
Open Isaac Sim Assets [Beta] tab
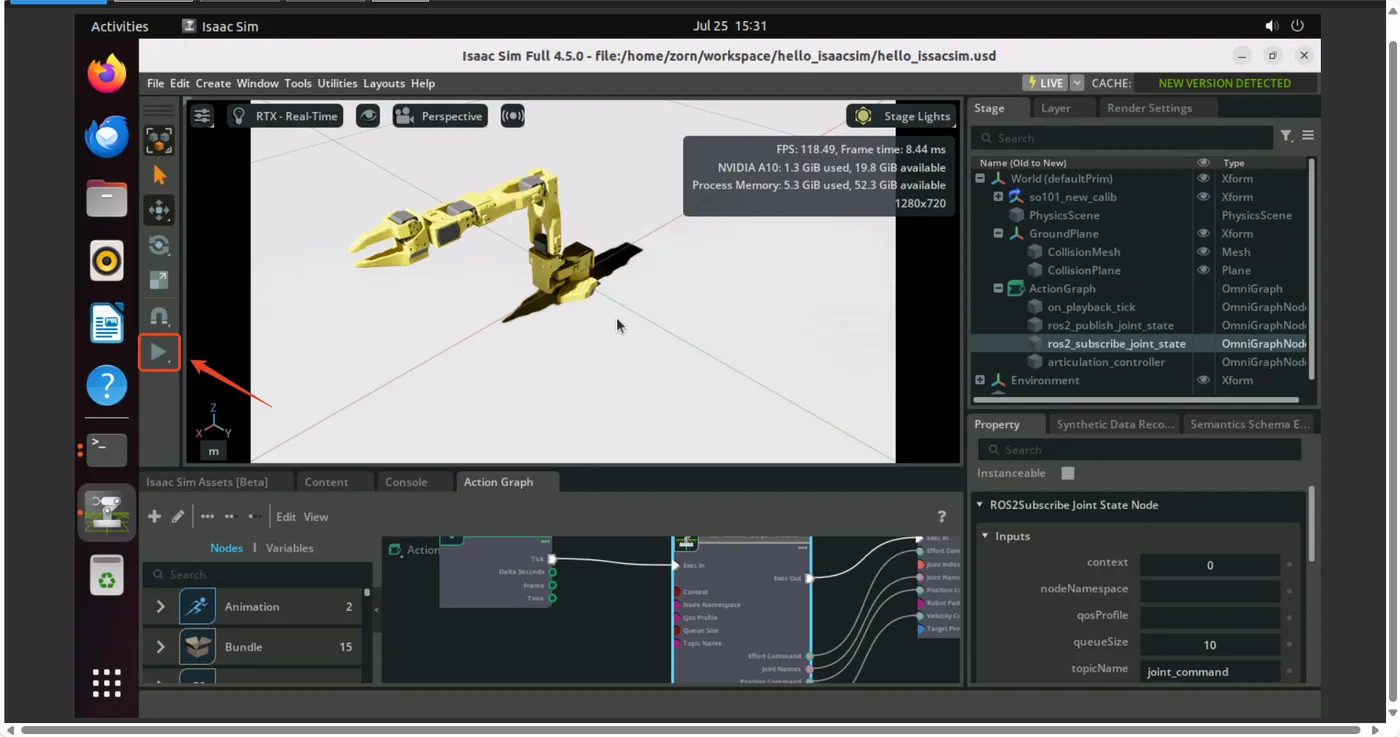[x=207, y=482]
